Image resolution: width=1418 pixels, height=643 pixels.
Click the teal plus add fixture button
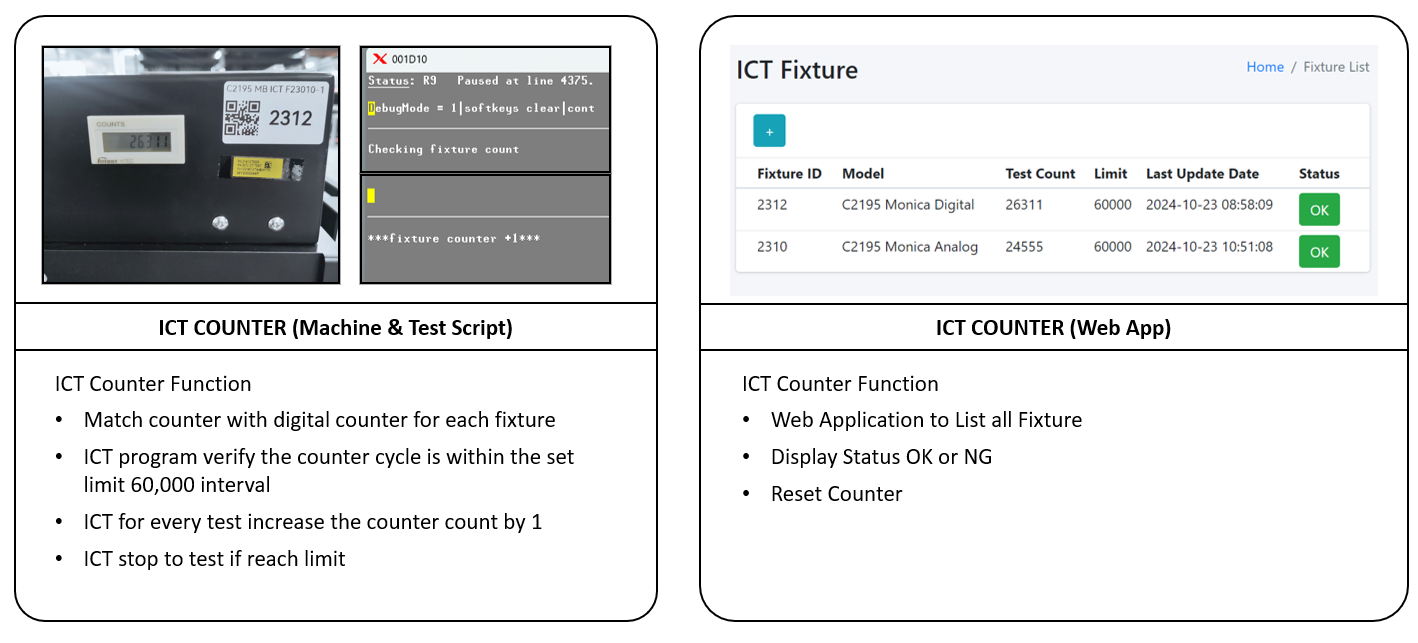[x=769, y=131]
